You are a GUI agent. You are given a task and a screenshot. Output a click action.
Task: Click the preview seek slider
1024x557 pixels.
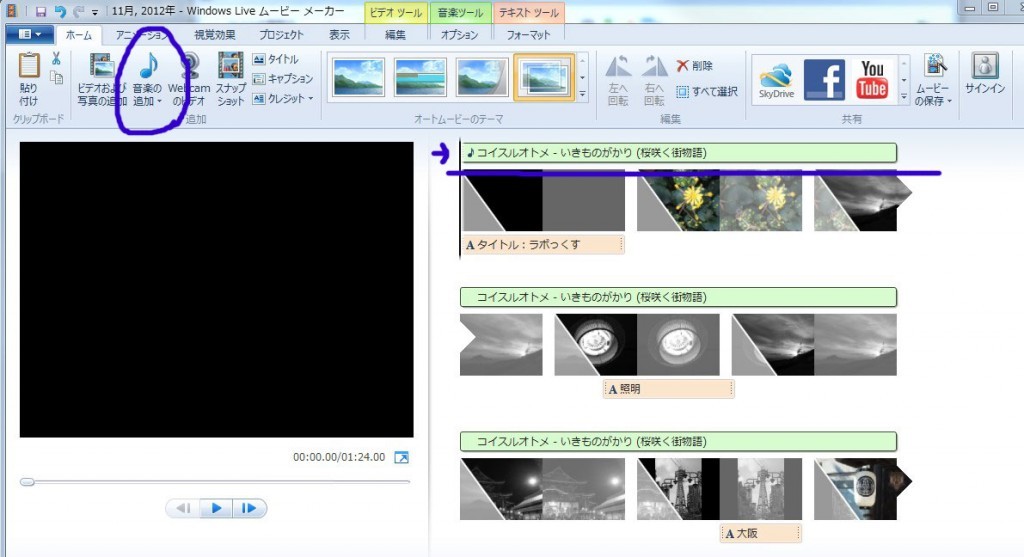tap(215, 482)
